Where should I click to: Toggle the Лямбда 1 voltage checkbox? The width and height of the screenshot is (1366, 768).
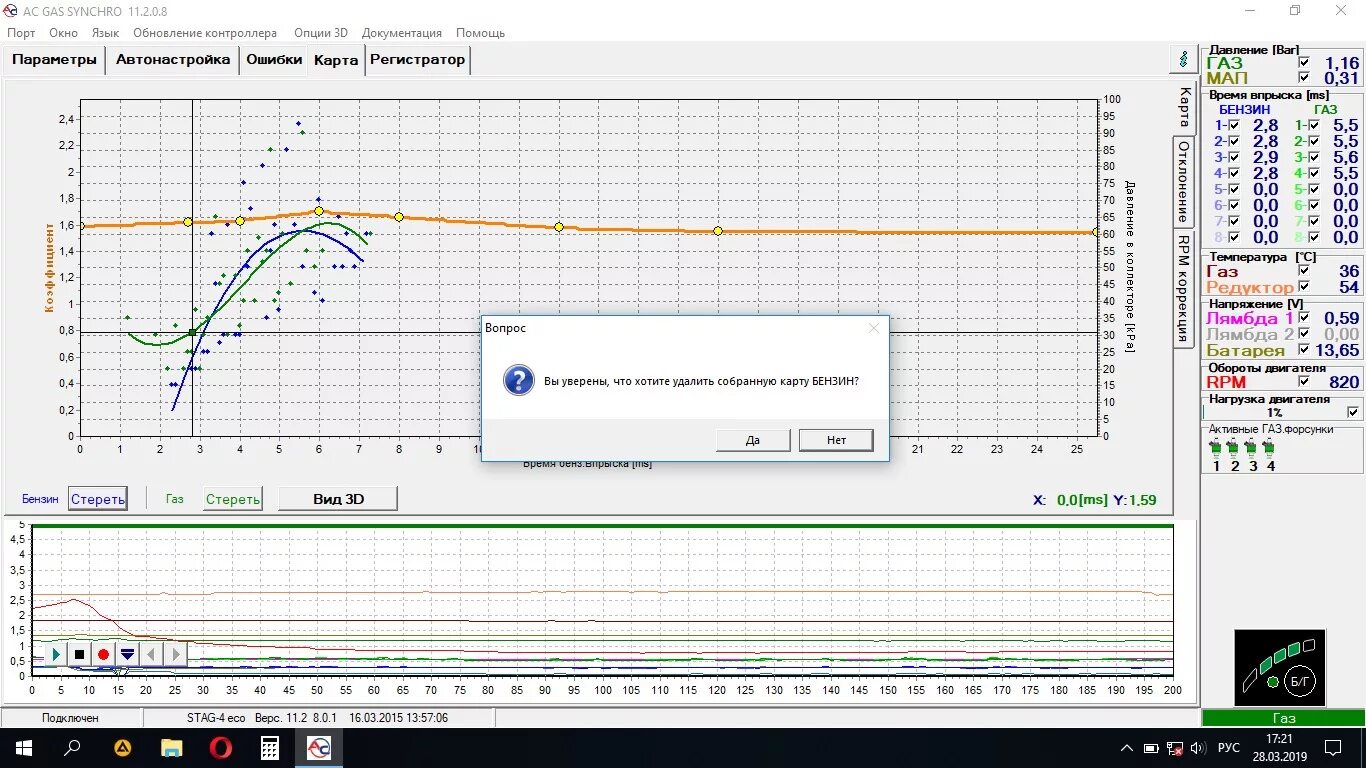coord(1303,318)
